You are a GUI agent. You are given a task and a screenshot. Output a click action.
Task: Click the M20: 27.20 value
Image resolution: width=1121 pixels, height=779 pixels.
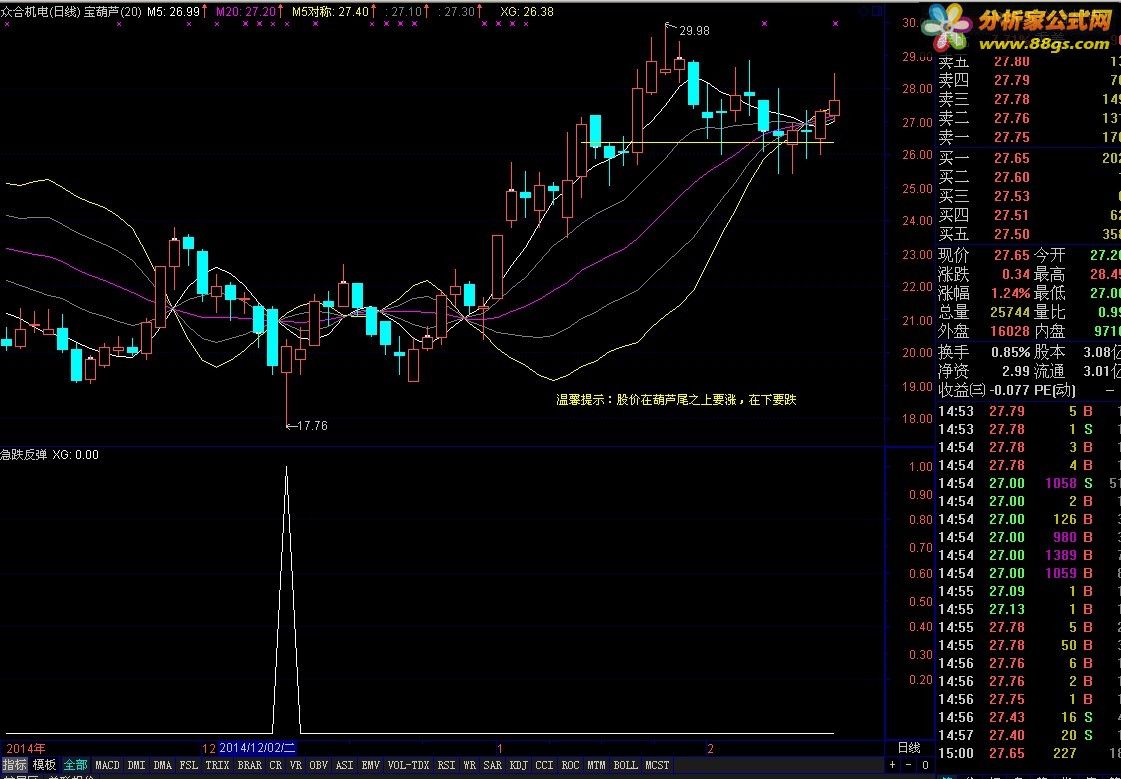(246, 11)
